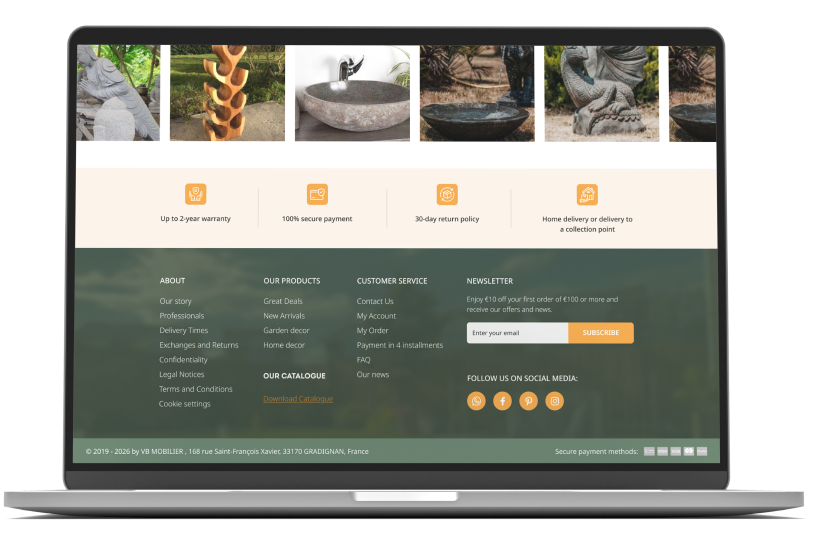The width and height of the screenshot is (816, 548).
Task: Open the Garden decor link
Action: pos(286,330)
